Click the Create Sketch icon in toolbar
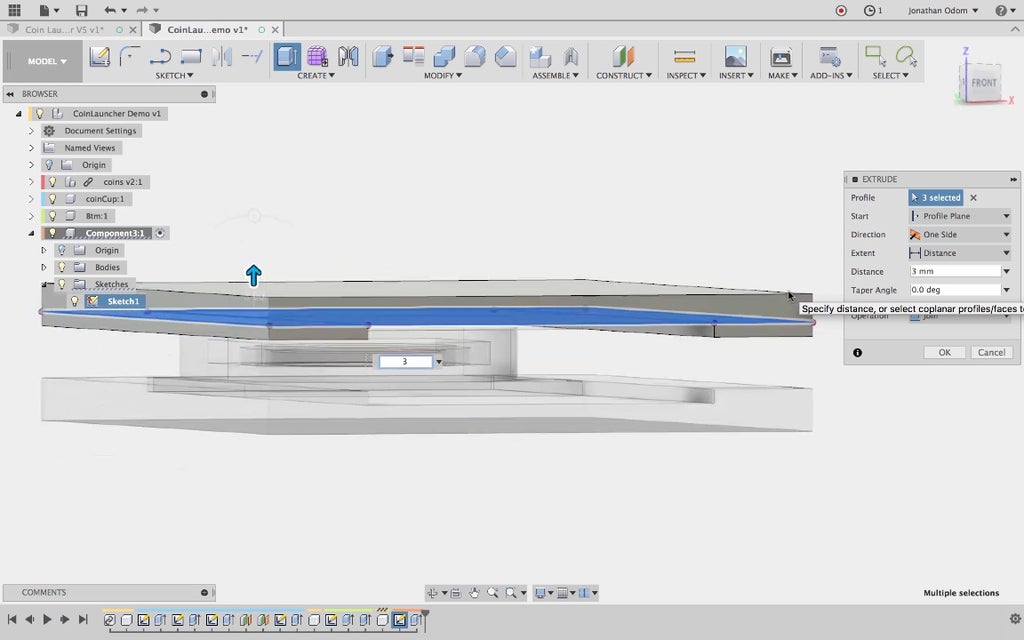This screenshot has height=640, width=1024. 100,57
